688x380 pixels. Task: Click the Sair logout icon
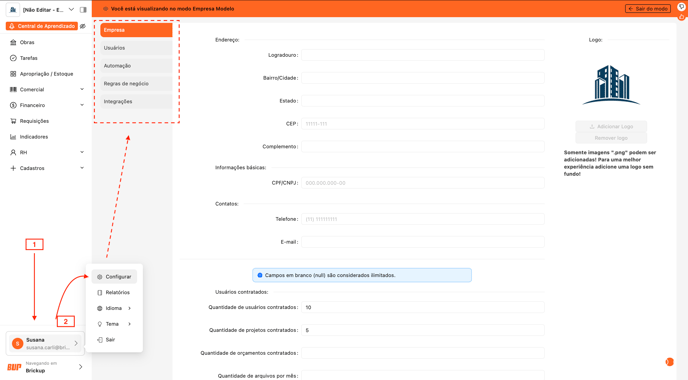[x=100, y=340]
